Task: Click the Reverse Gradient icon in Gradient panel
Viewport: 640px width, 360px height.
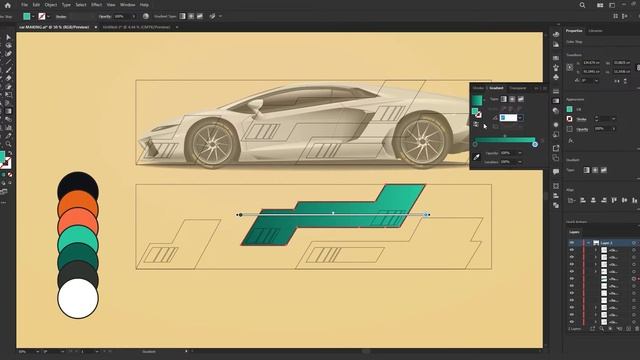Action: pos(476,124)
